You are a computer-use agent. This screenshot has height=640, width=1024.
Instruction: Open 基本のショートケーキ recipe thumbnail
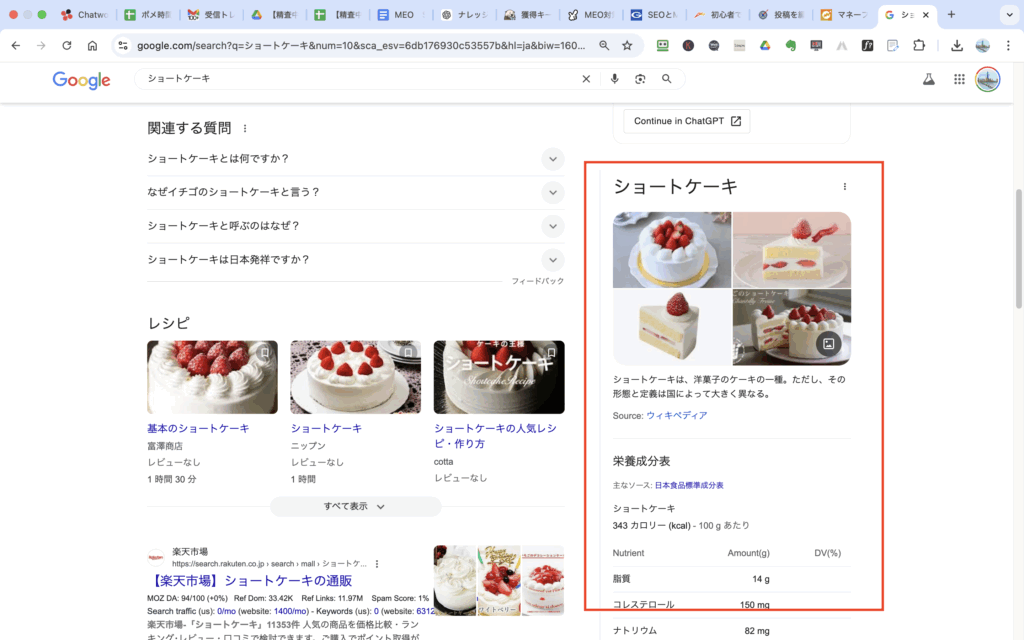coord(212,377)
